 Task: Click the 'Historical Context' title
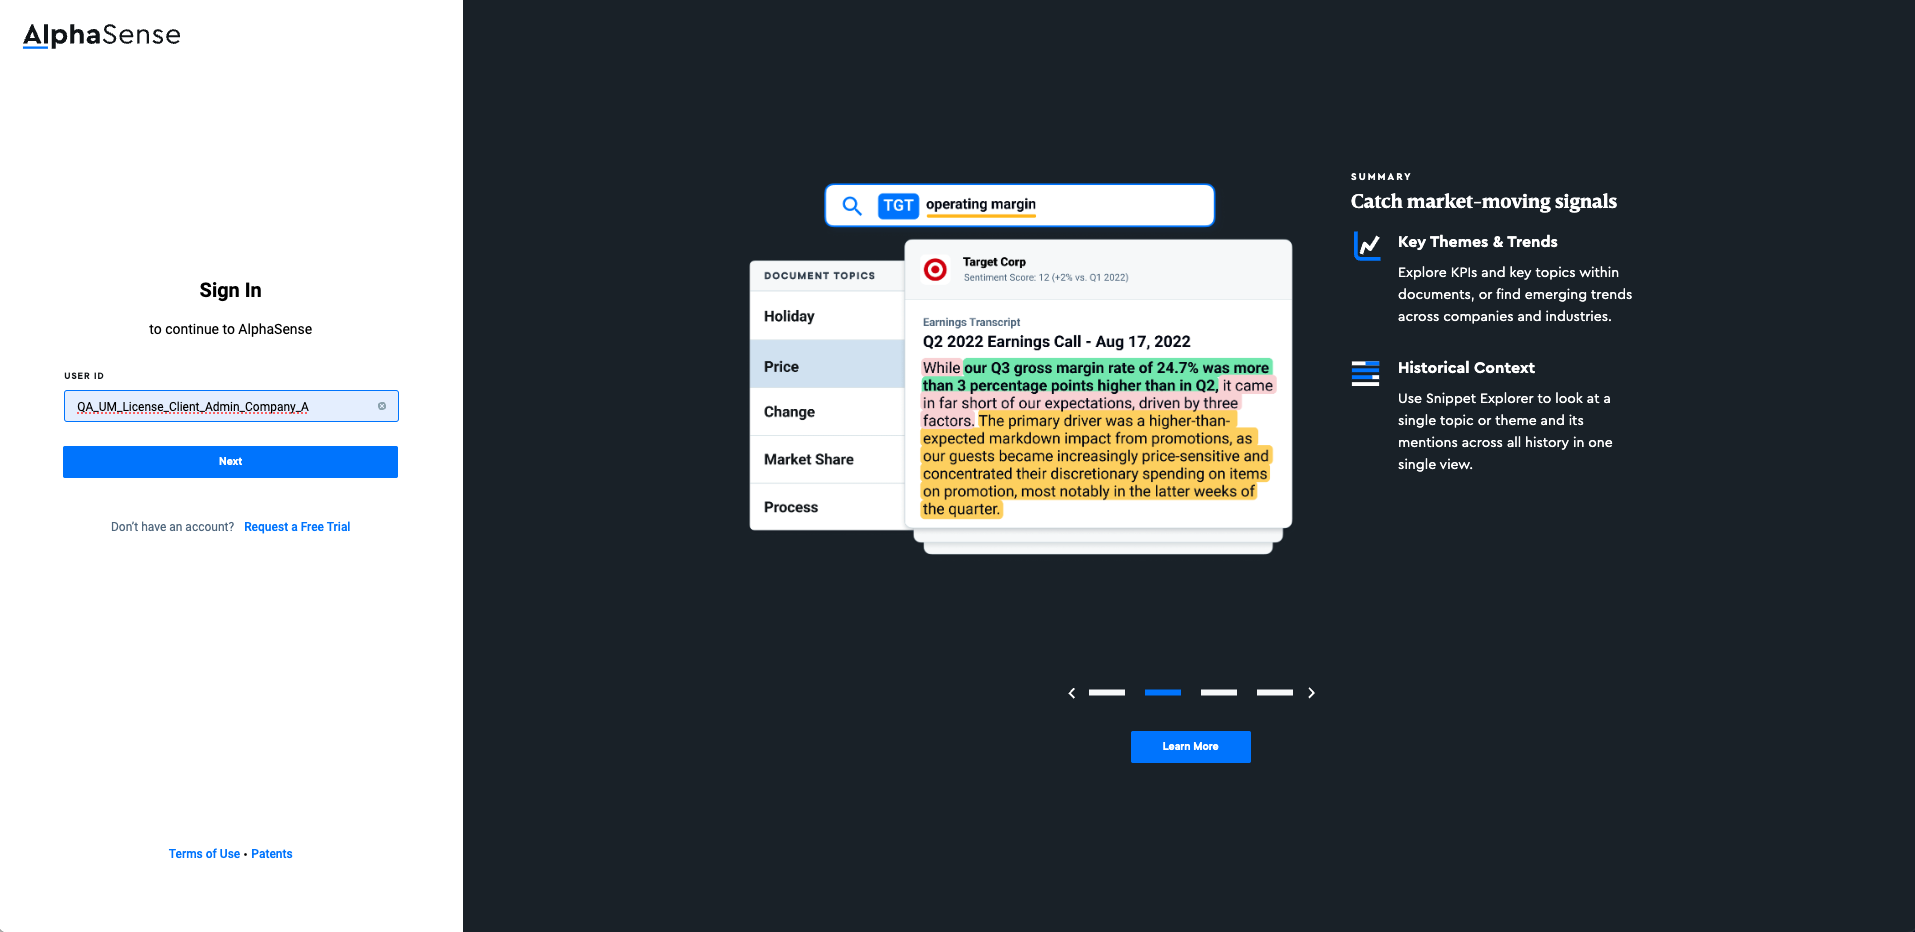tap(1466, 368)
